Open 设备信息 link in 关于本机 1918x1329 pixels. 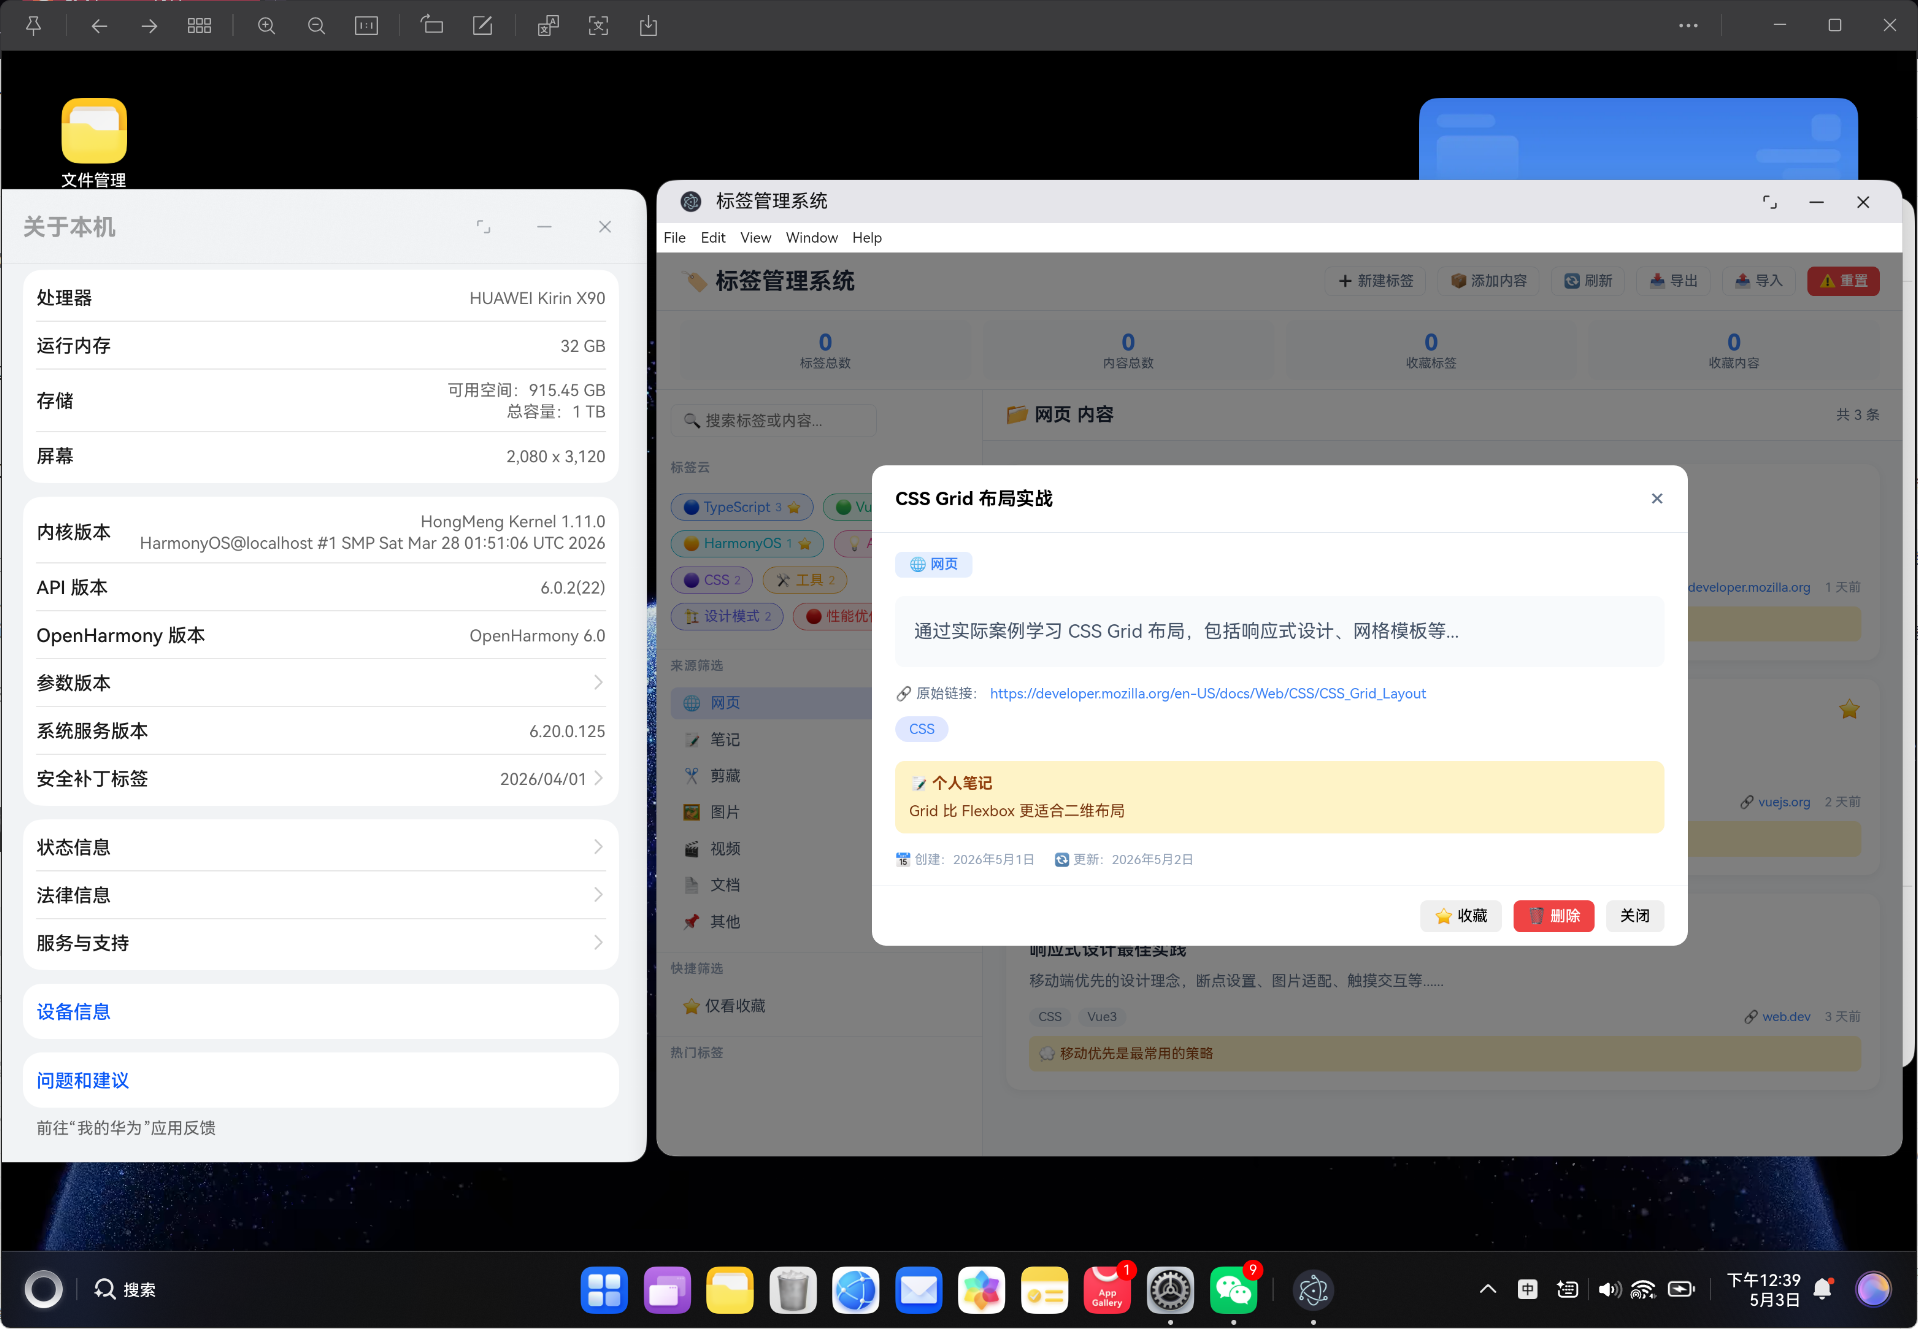[73, 1012]
